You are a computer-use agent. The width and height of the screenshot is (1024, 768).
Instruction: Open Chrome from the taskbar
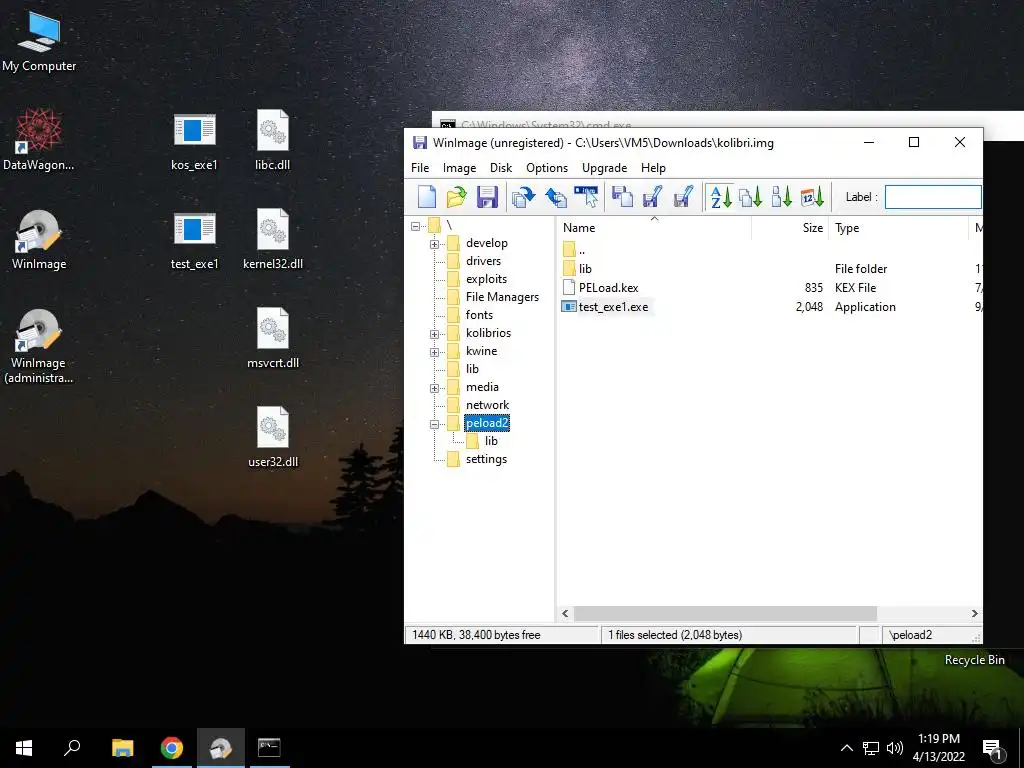point(172,748)
